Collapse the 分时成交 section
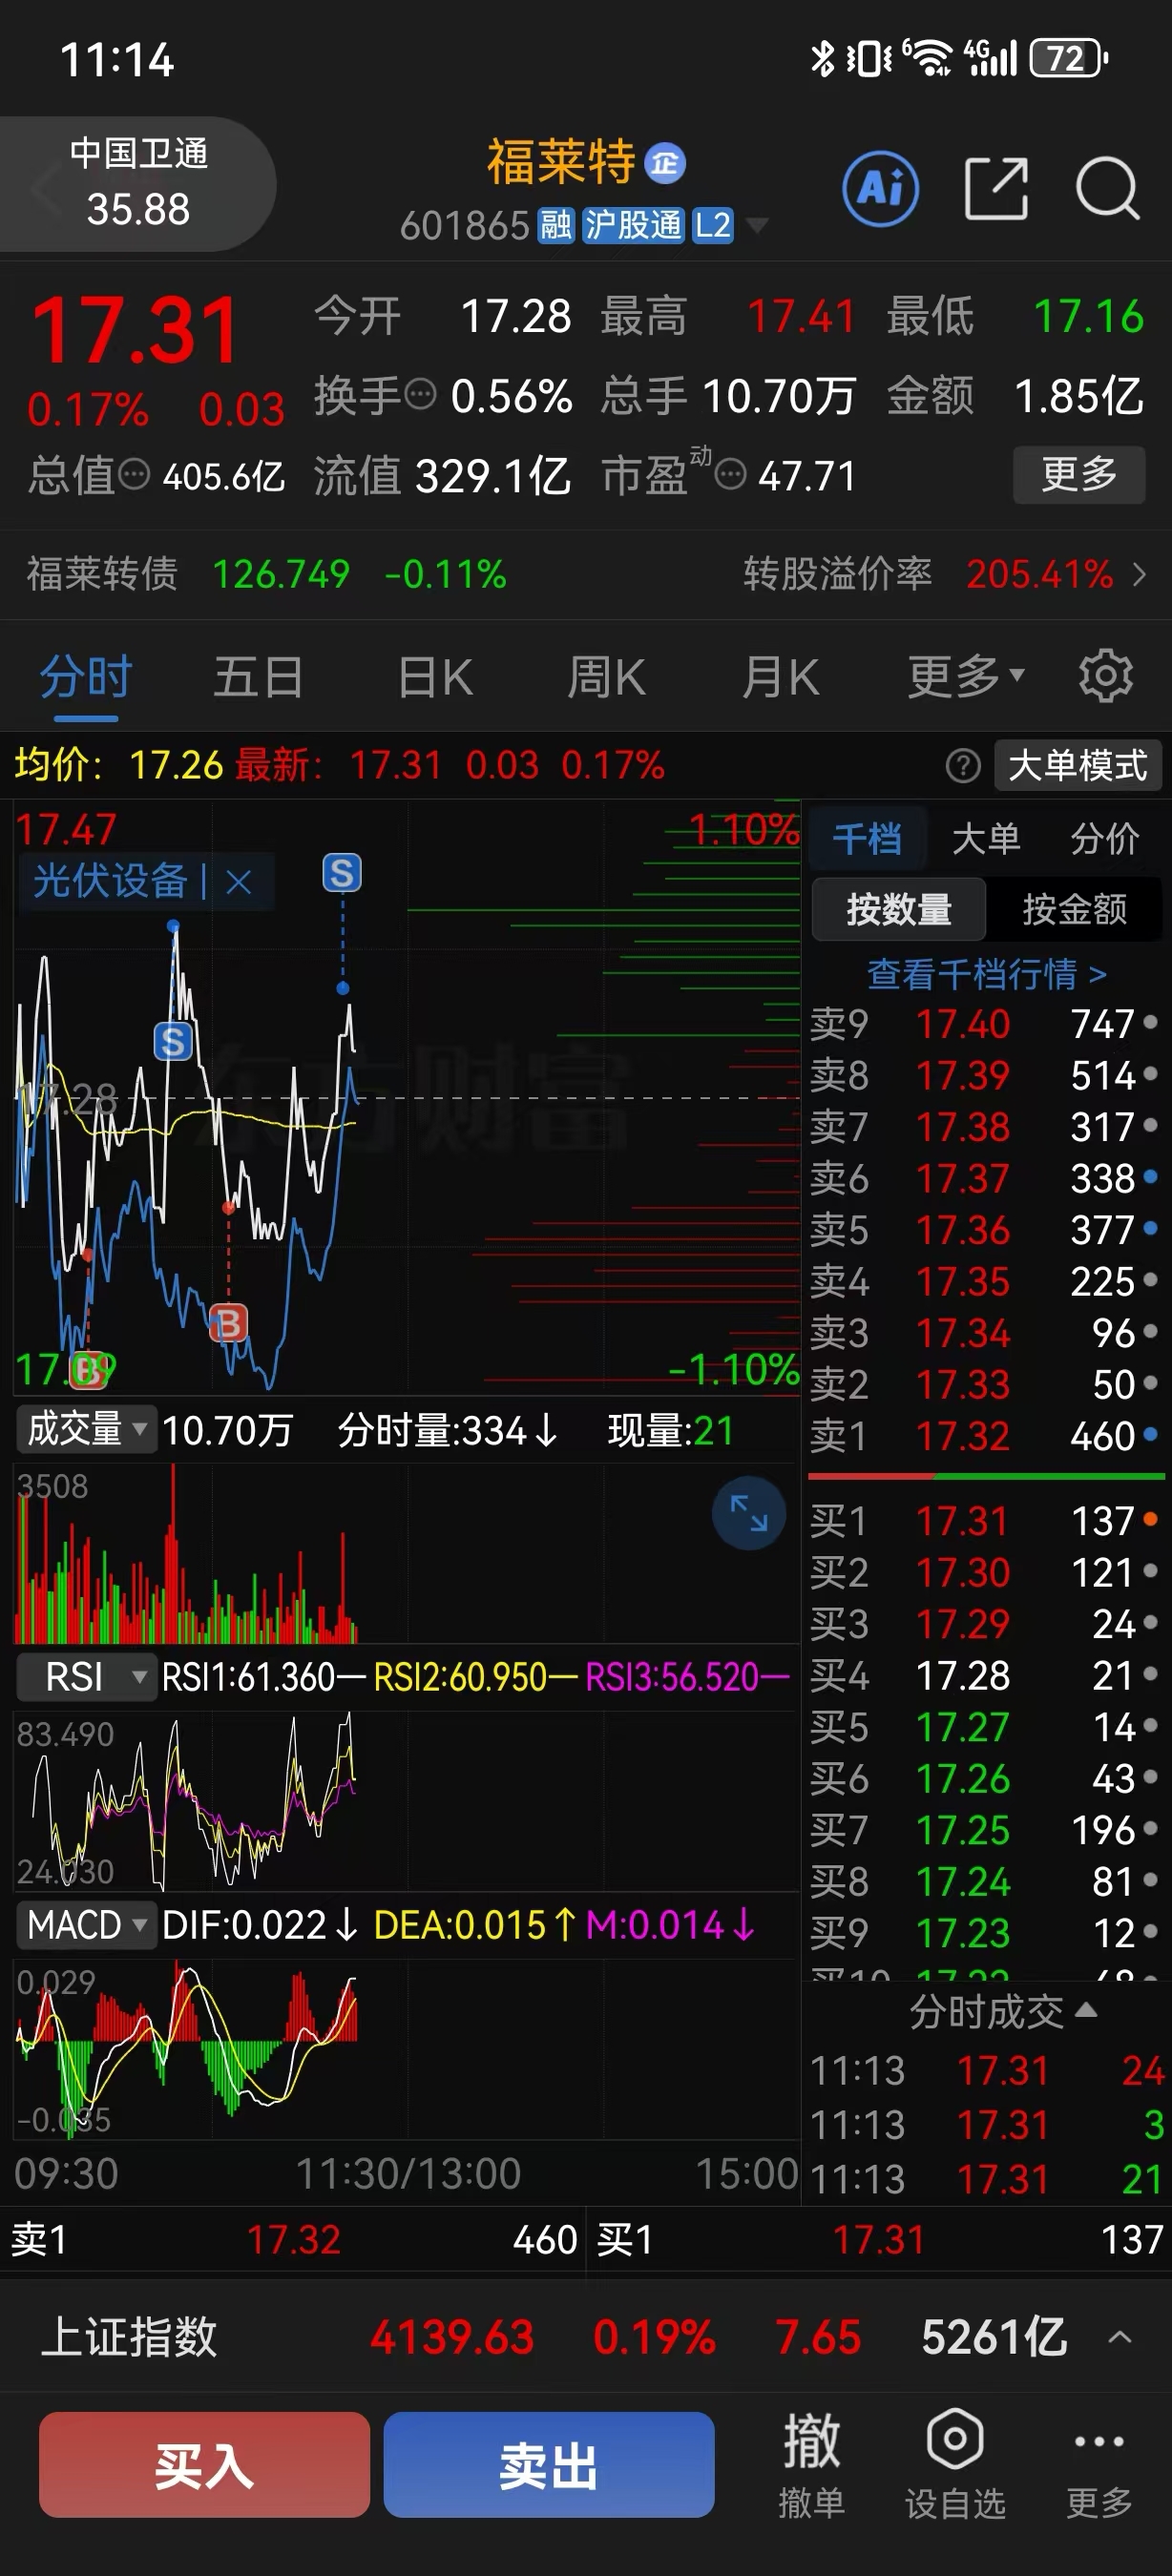 (x=1003, y=2011)
